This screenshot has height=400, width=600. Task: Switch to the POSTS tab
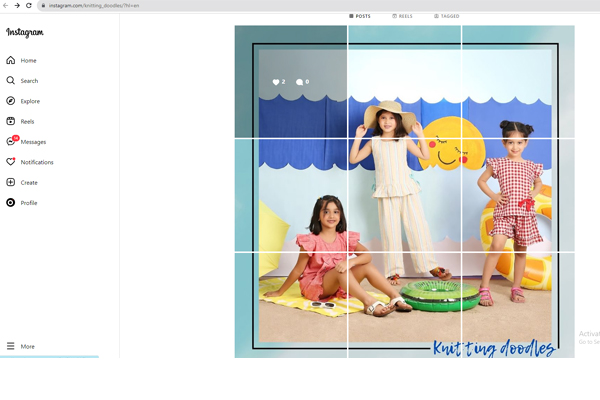[360, 16]
